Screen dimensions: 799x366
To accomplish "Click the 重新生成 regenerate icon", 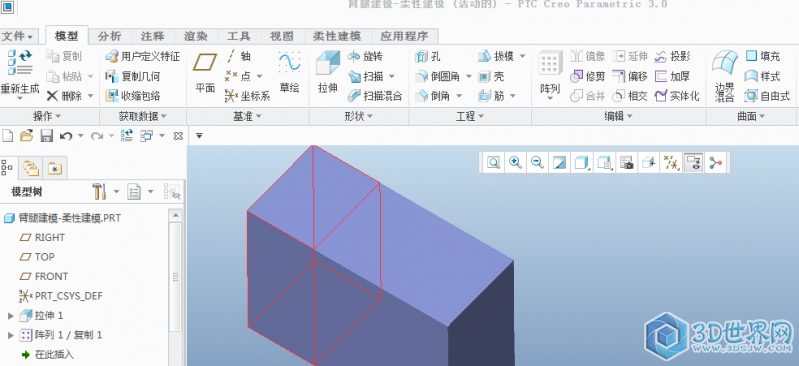I will pos(20,62).
